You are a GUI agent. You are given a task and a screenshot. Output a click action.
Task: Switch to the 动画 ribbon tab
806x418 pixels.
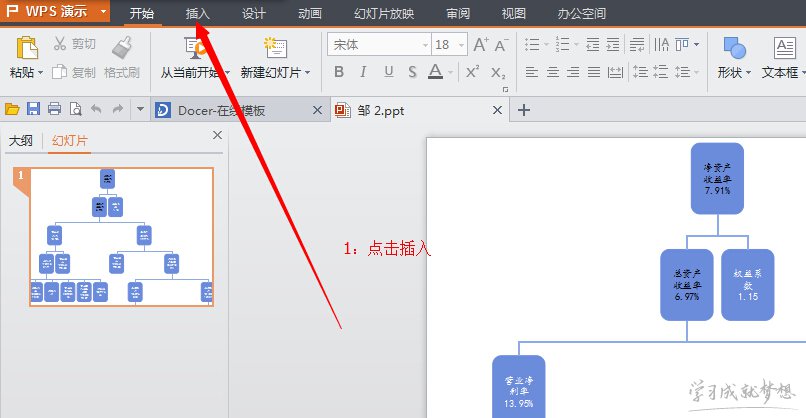310,13
